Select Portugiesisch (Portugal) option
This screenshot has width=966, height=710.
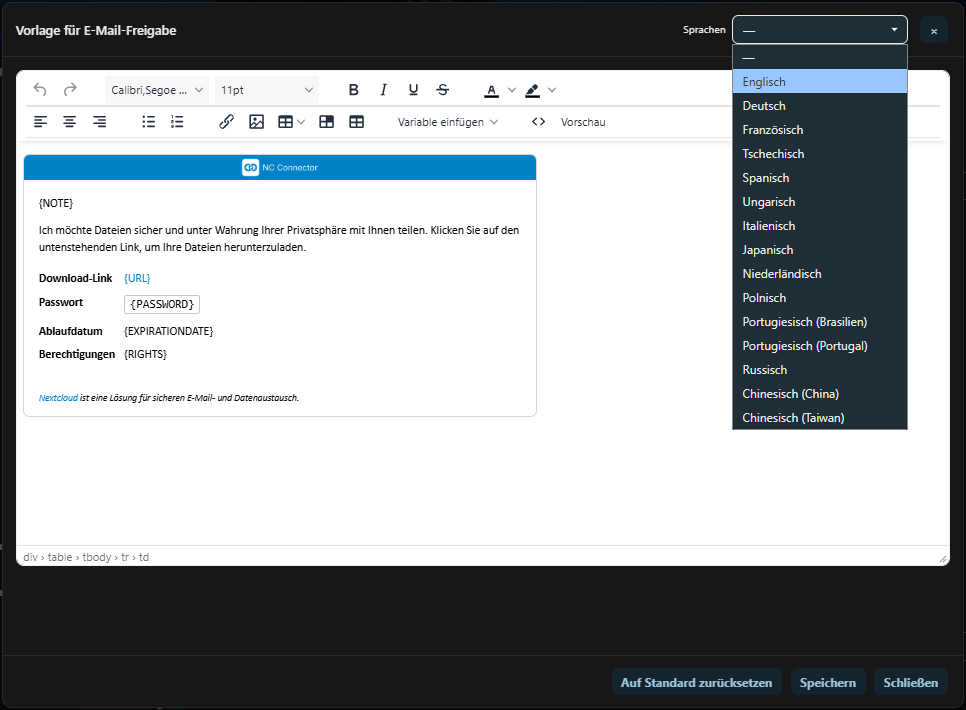pos(819,346)
